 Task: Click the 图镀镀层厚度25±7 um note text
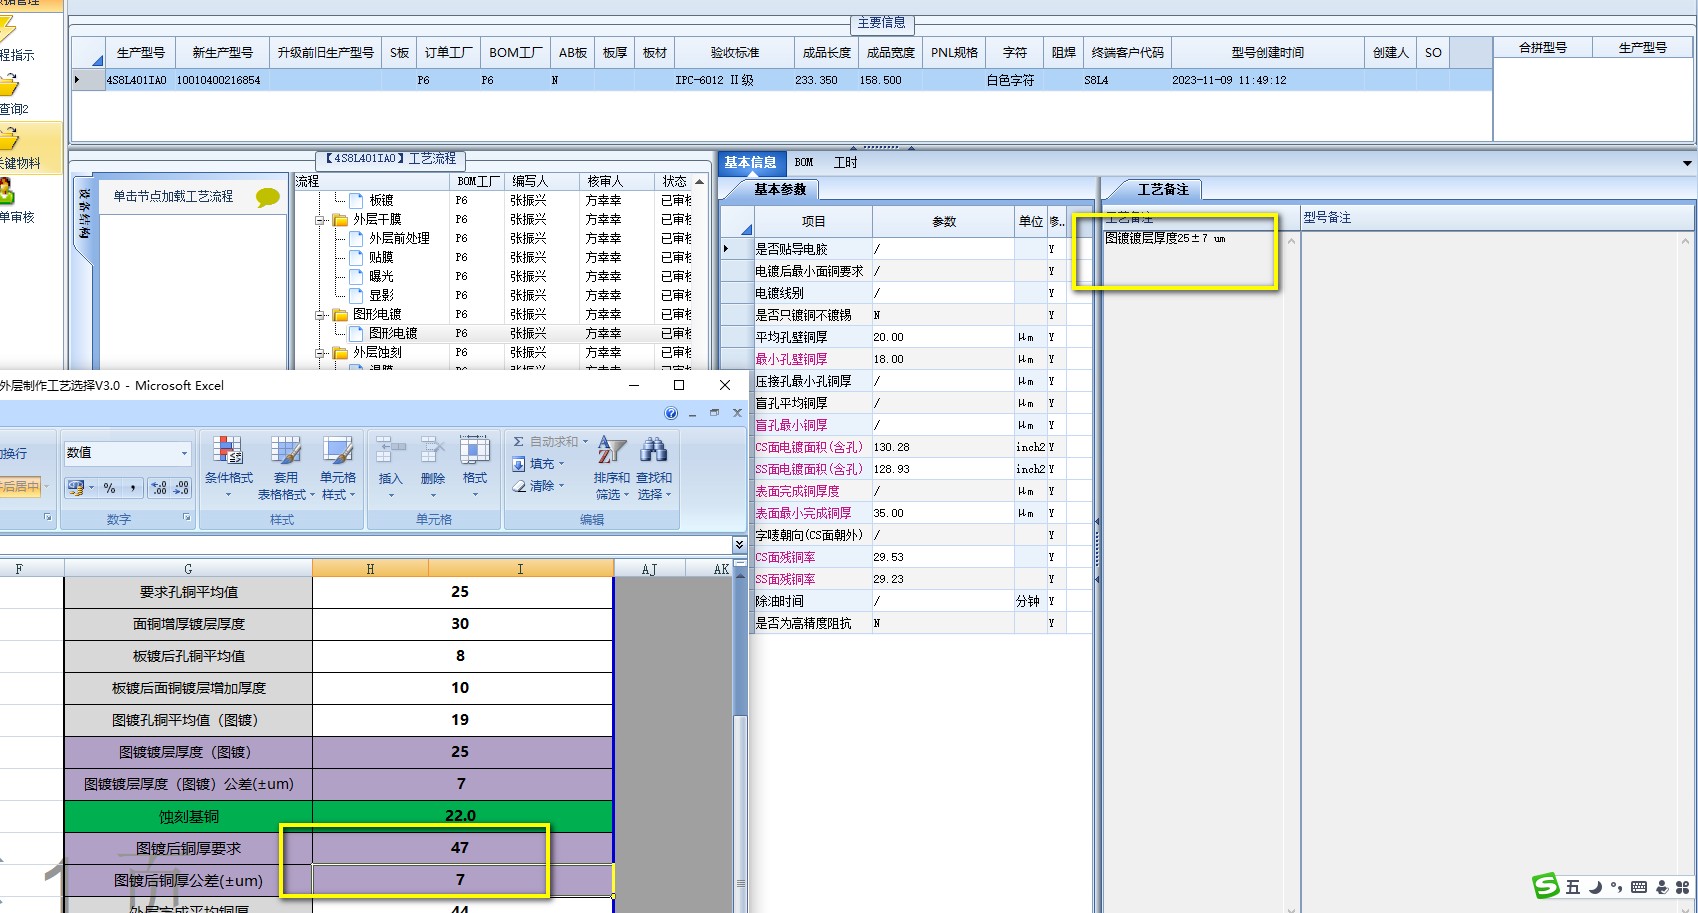point(1165,239)
